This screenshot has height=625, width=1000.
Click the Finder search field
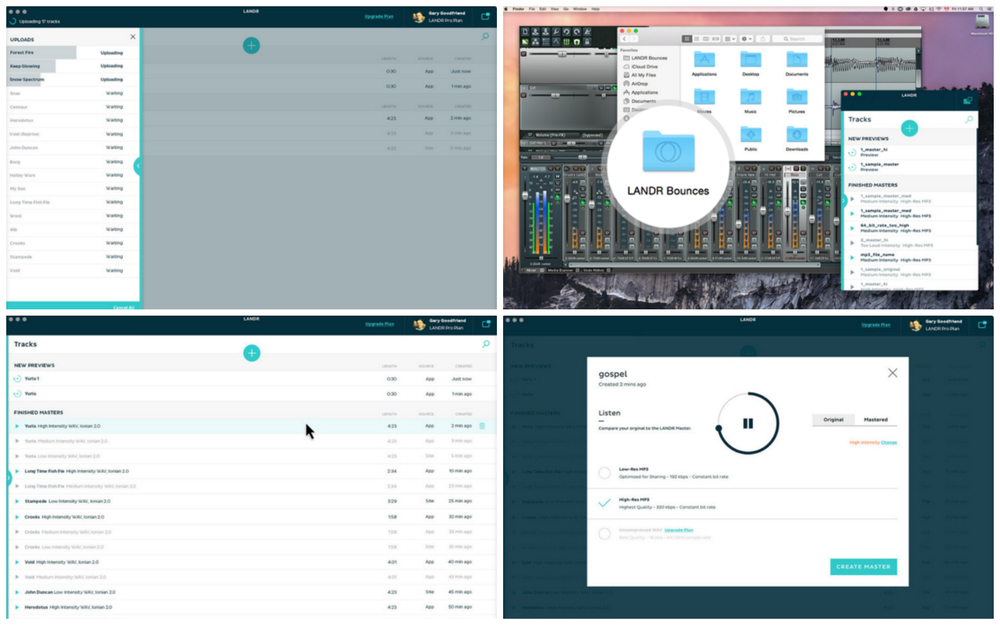click(x=795, y=38)
